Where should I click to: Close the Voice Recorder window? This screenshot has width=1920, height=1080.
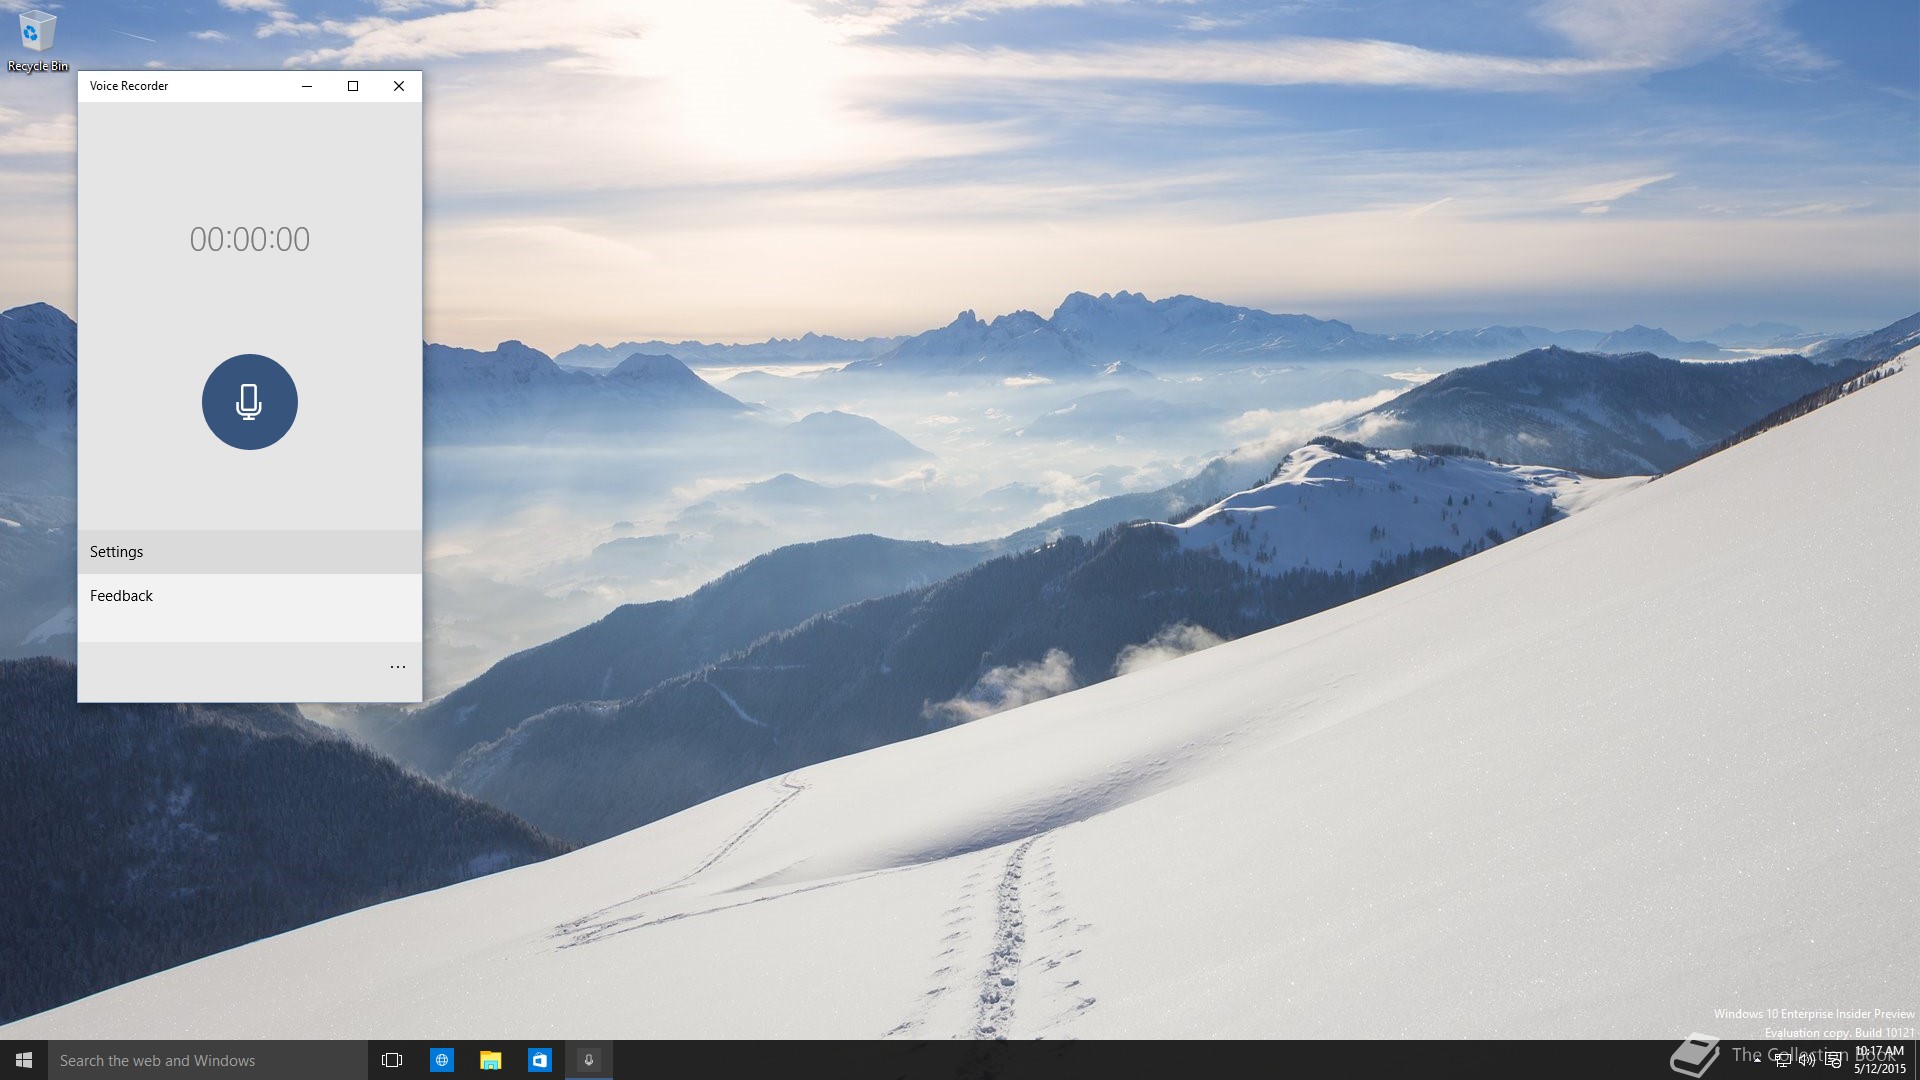399,86
